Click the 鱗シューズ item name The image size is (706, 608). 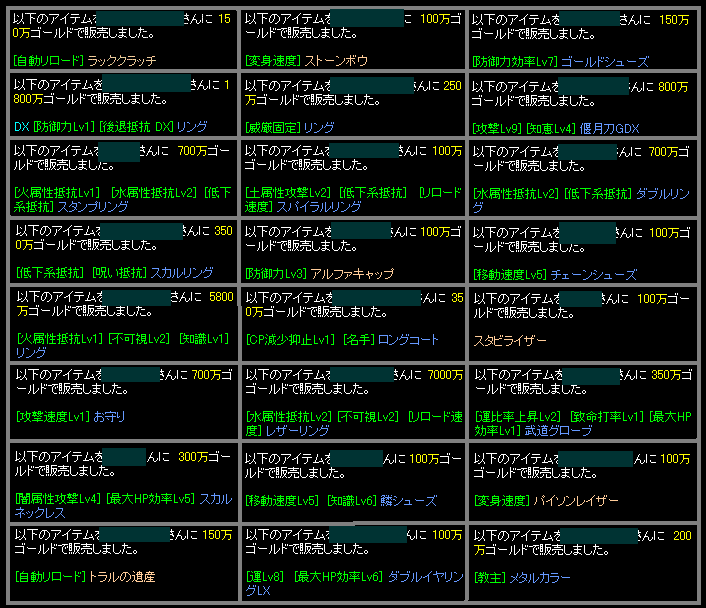(x=408, y=500)
